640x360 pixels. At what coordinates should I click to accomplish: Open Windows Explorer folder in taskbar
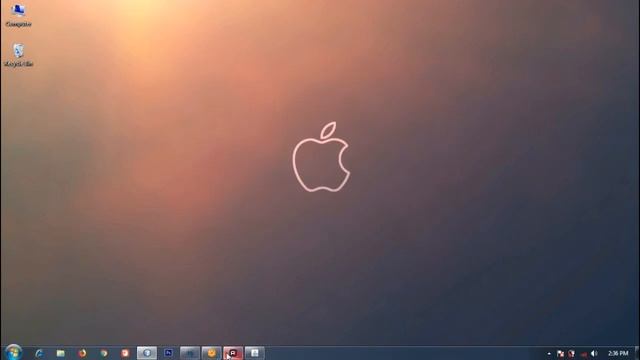[x=61, y=353]
